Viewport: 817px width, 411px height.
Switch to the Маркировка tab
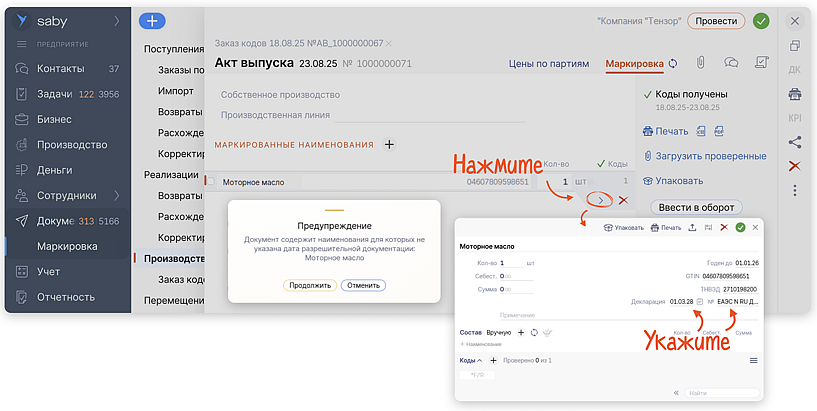tap(634, 64)
